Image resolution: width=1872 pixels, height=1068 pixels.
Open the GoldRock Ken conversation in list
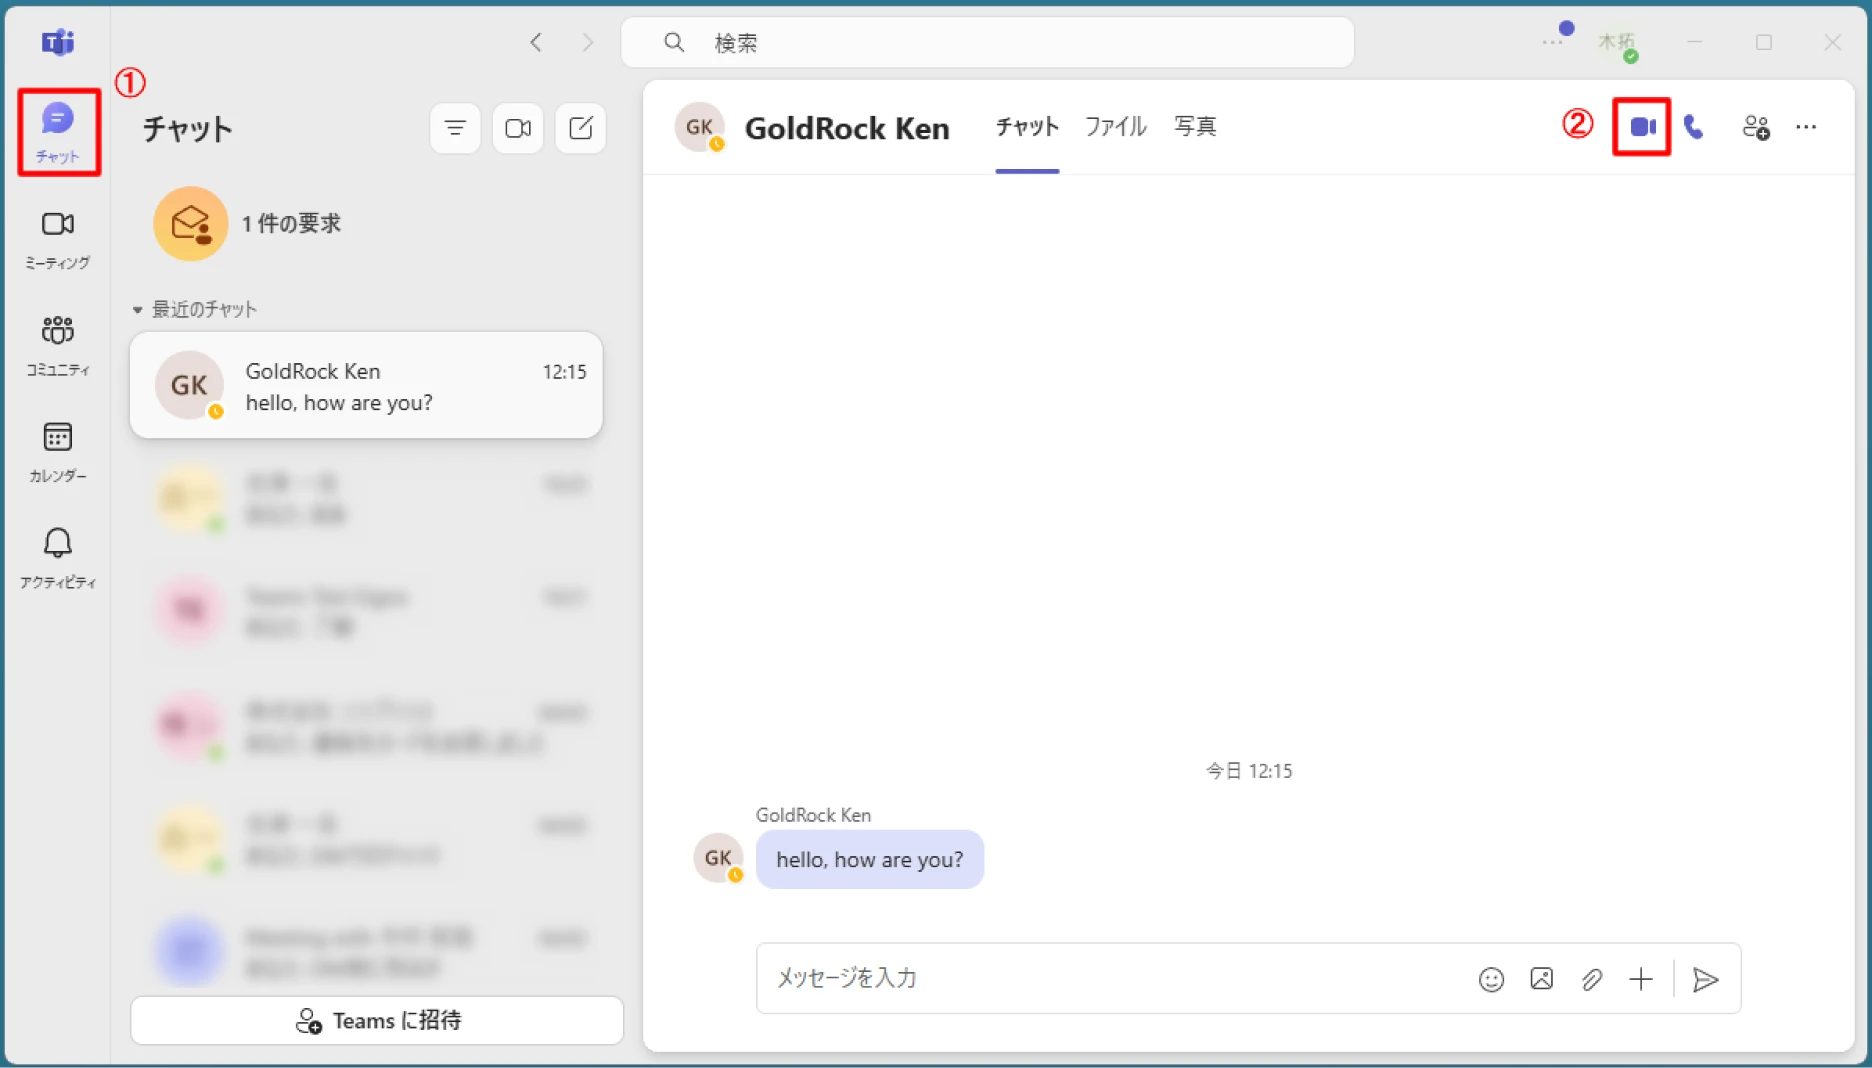click(x=366, y=385)
